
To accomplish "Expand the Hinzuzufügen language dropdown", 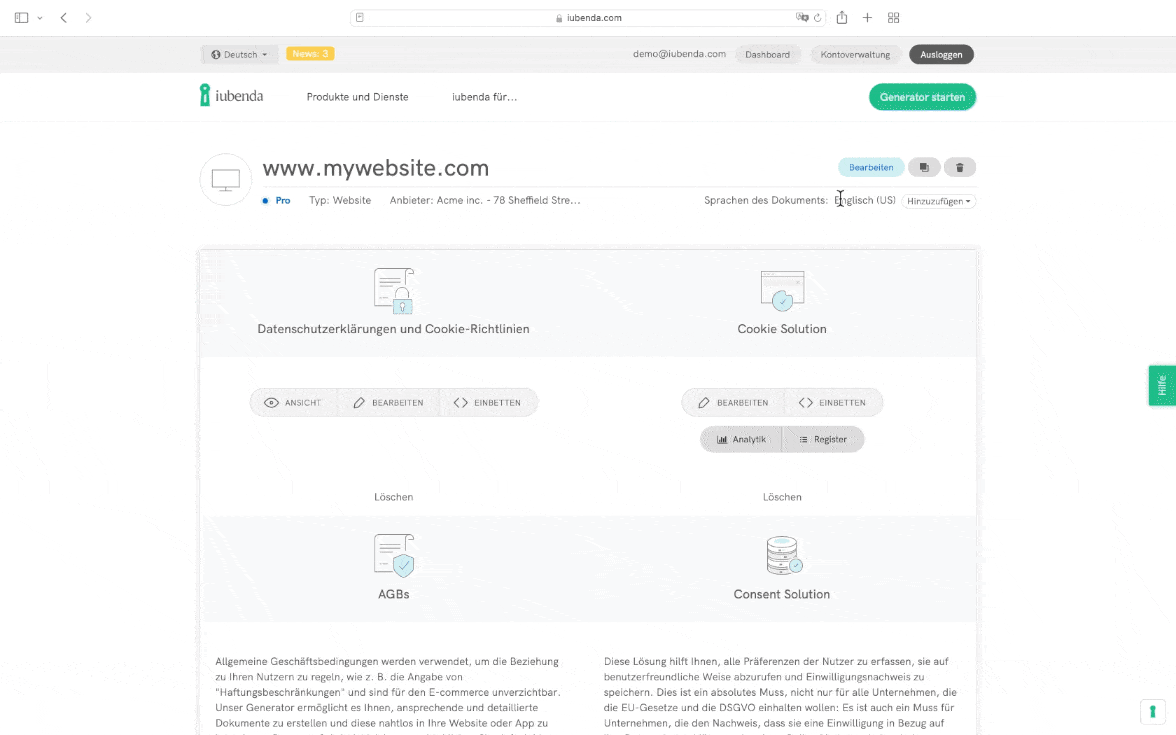I will pos(938,201).
